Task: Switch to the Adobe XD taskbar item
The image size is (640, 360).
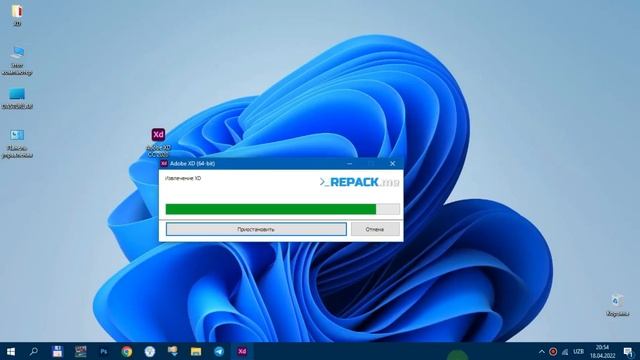Action: [242, 351]
